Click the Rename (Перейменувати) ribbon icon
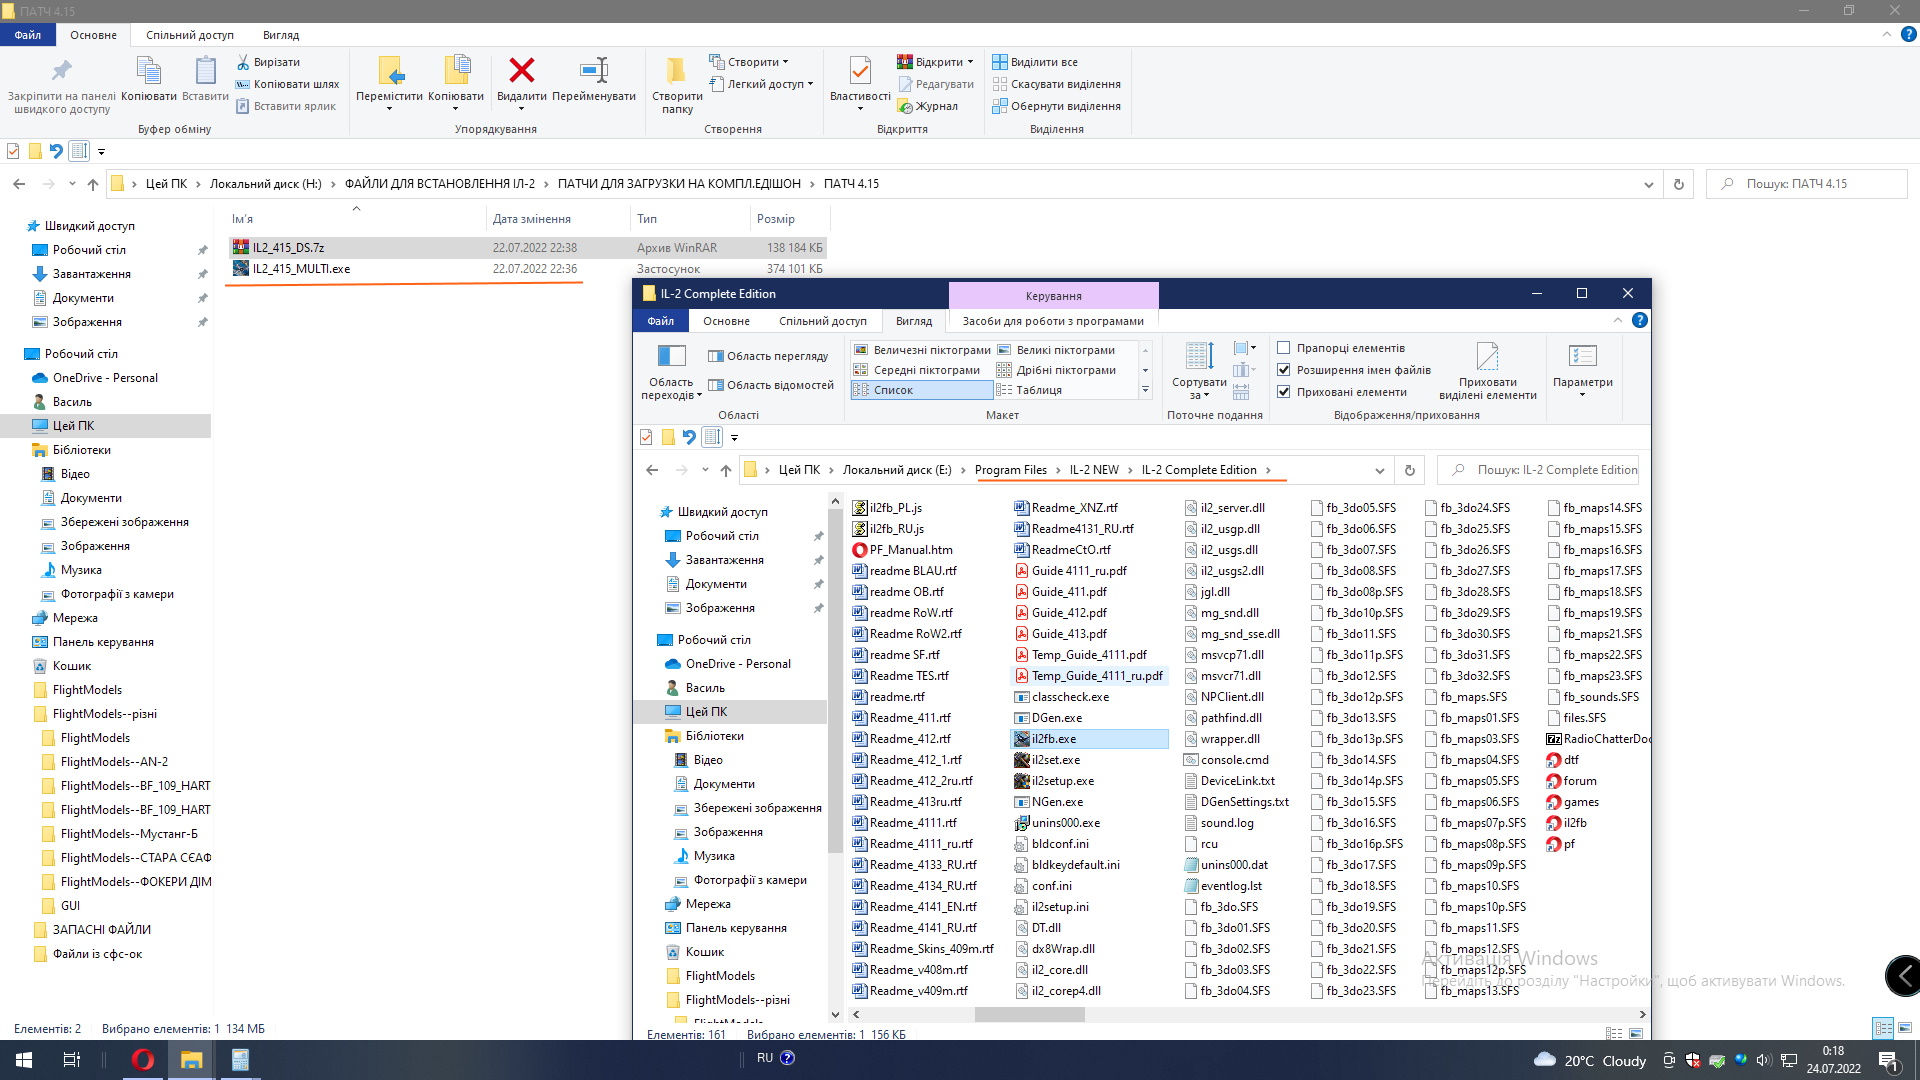Image resolution: width=1920 pixels, height=1080 pixels. coord(594,72)
